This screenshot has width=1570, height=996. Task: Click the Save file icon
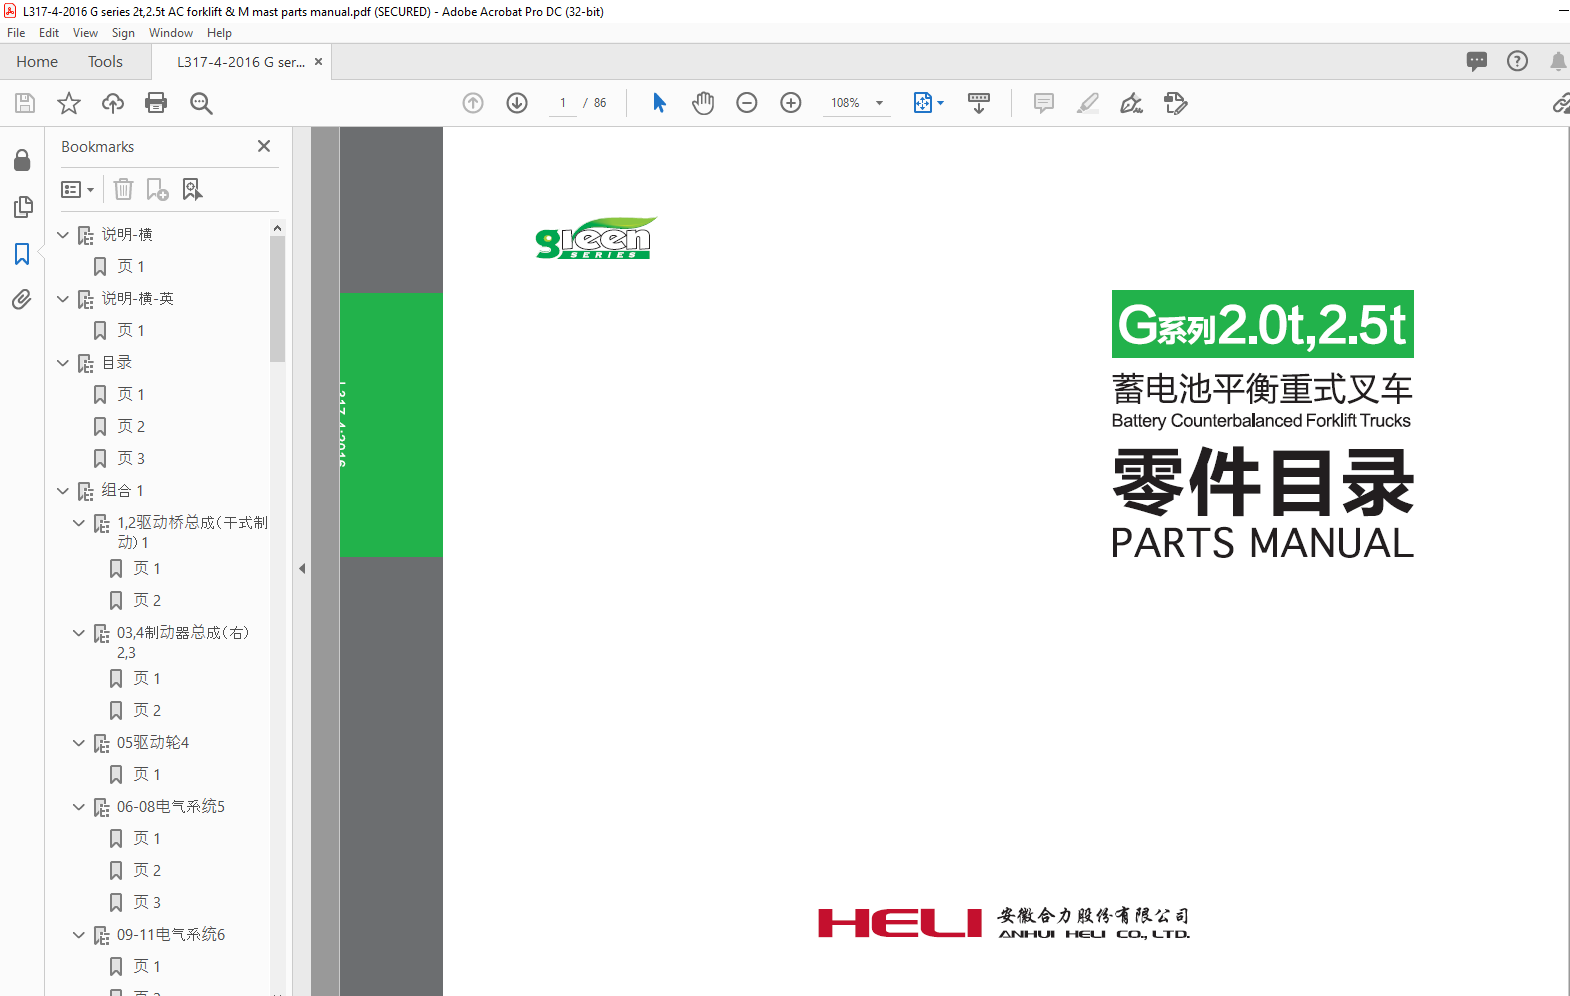pyautogui.click(x=25, y=103)
